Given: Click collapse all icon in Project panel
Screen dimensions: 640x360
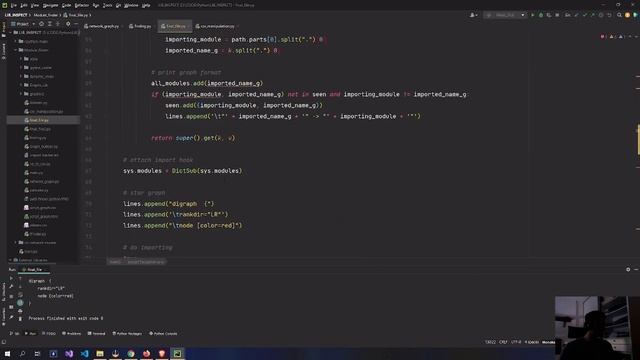Looking at the screenshot, I should 58,24.
